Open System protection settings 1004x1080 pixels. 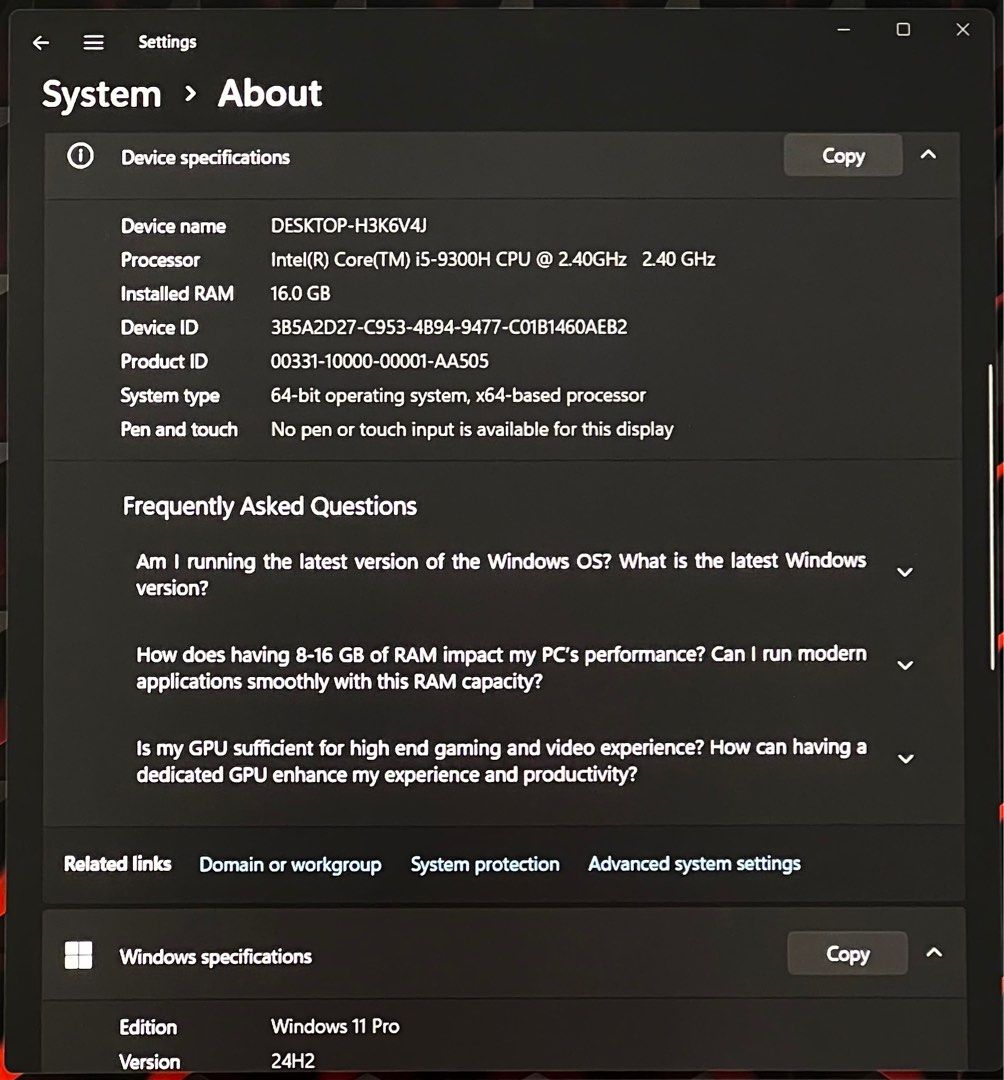point(485,864)
